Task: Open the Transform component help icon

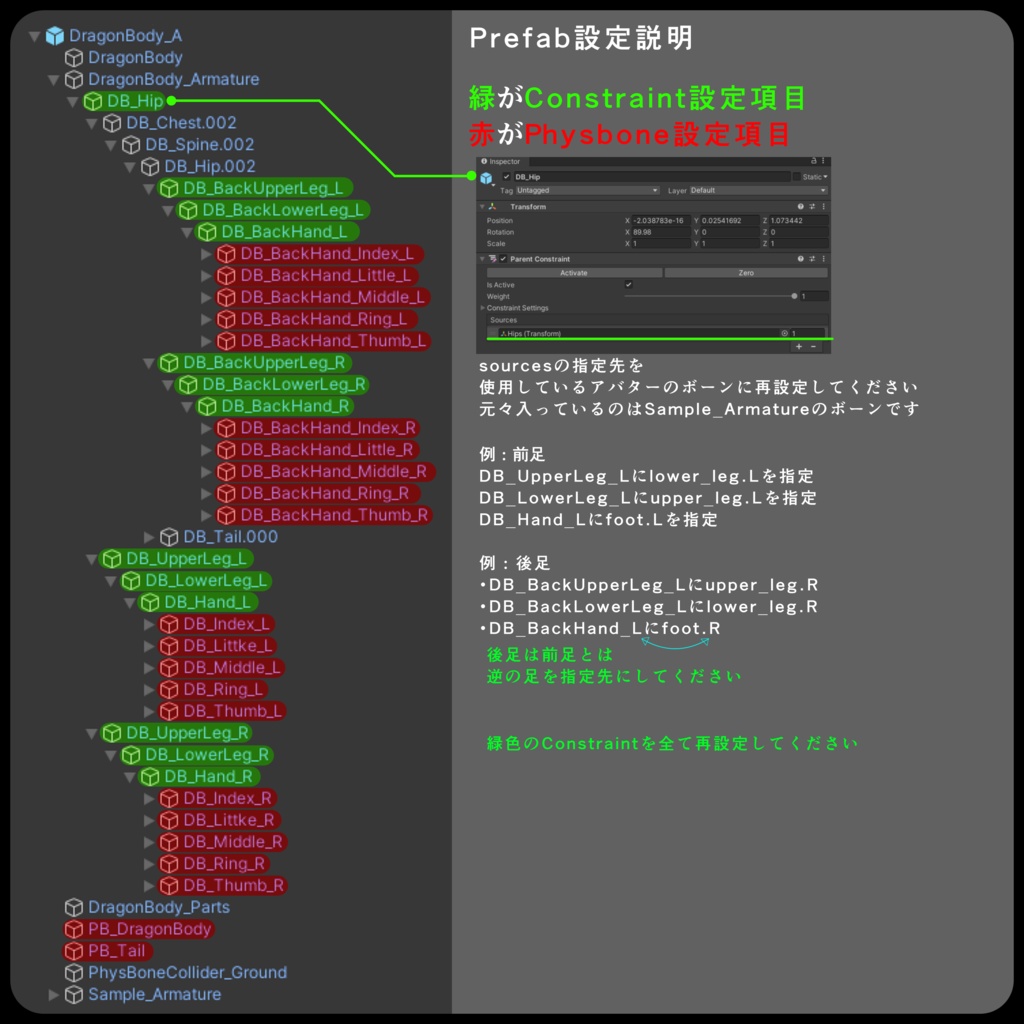Action: 801,206
